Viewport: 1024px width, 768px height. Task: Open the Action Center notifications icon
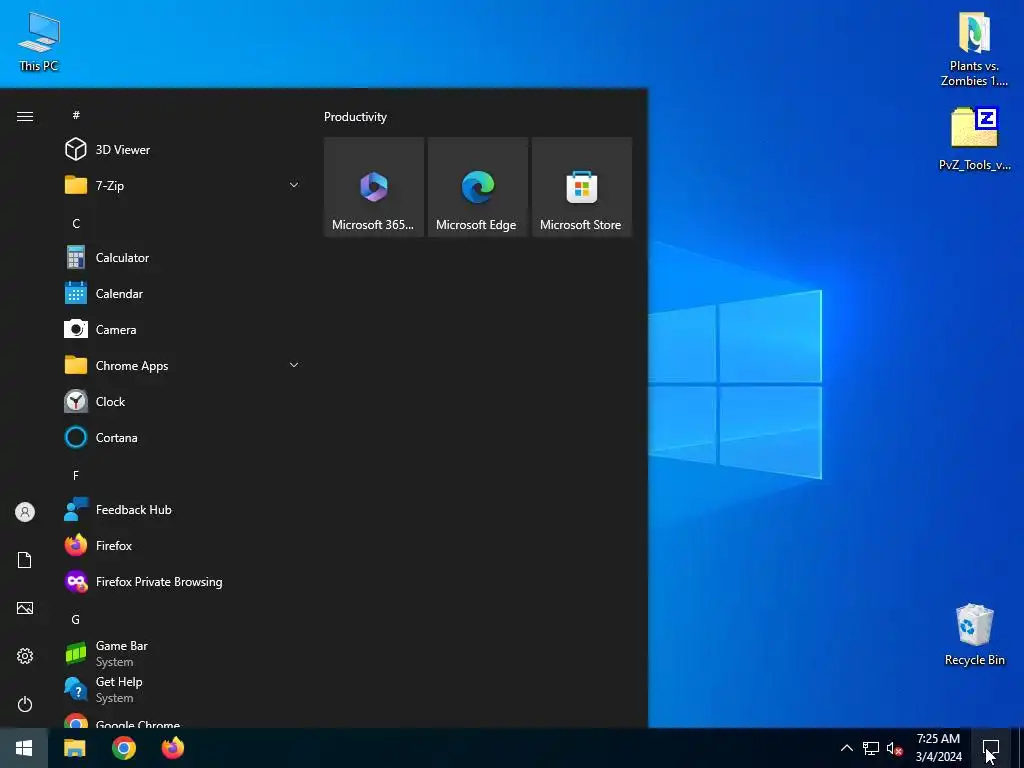(x=991, y=748)
